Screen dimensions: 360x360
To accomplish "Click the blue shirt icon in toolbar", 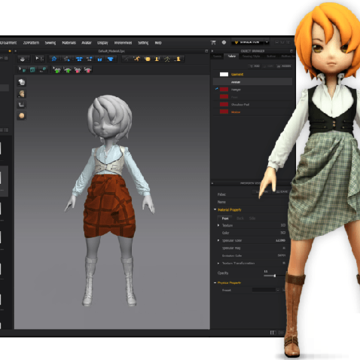I will [79, 59].
